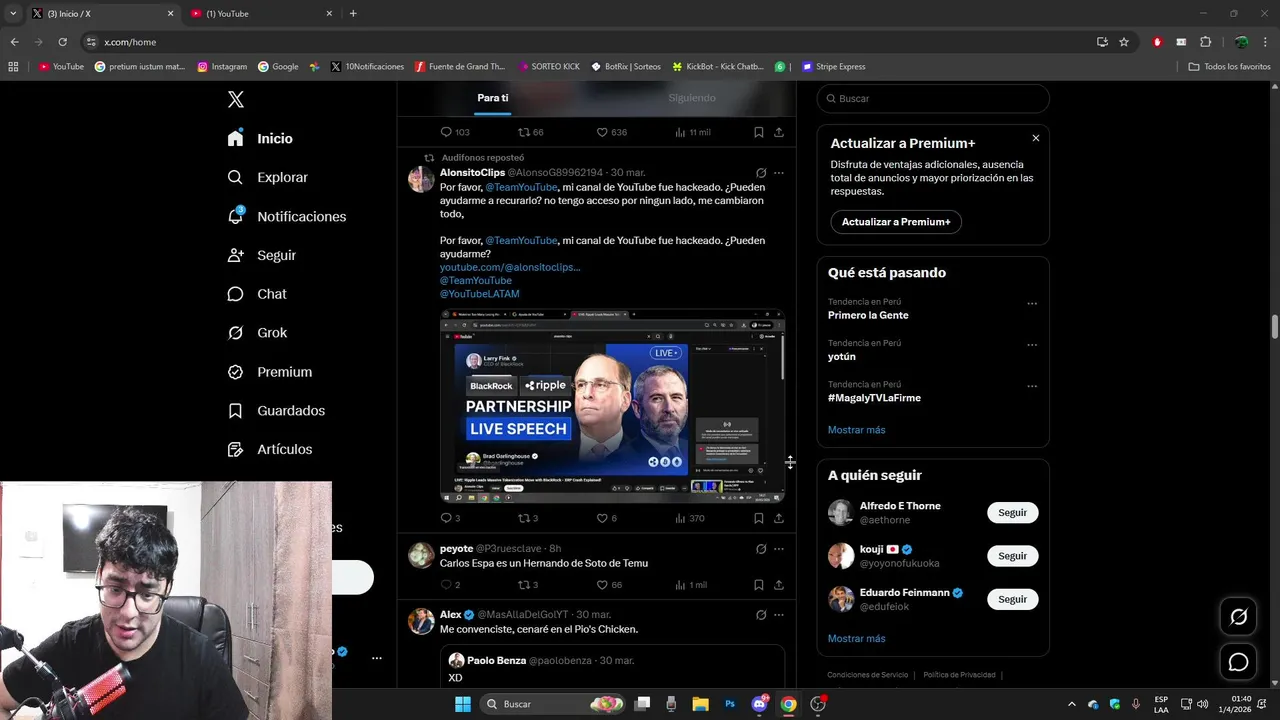Click page vertical scrollbar thumb
The width and height of the screenshot is (1280, 720).
point(1275,327)
